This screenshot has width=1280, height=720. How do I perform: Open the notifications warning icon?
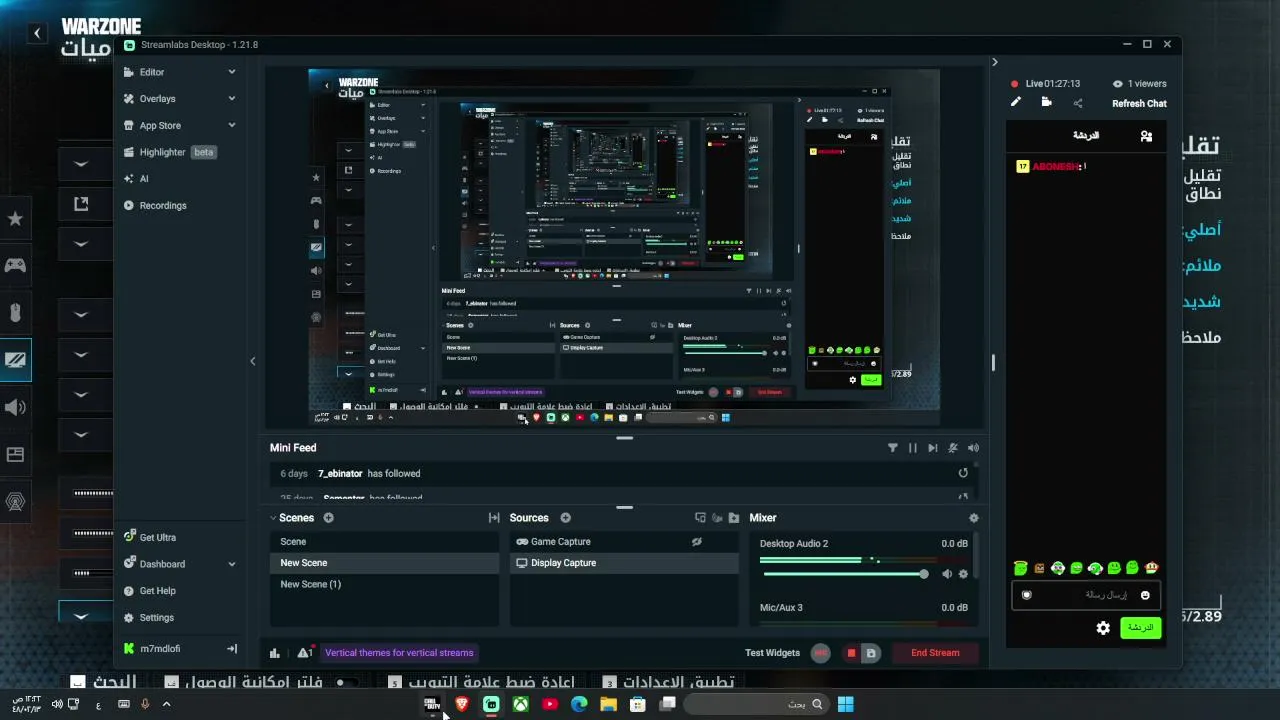(x=305, y=653)
